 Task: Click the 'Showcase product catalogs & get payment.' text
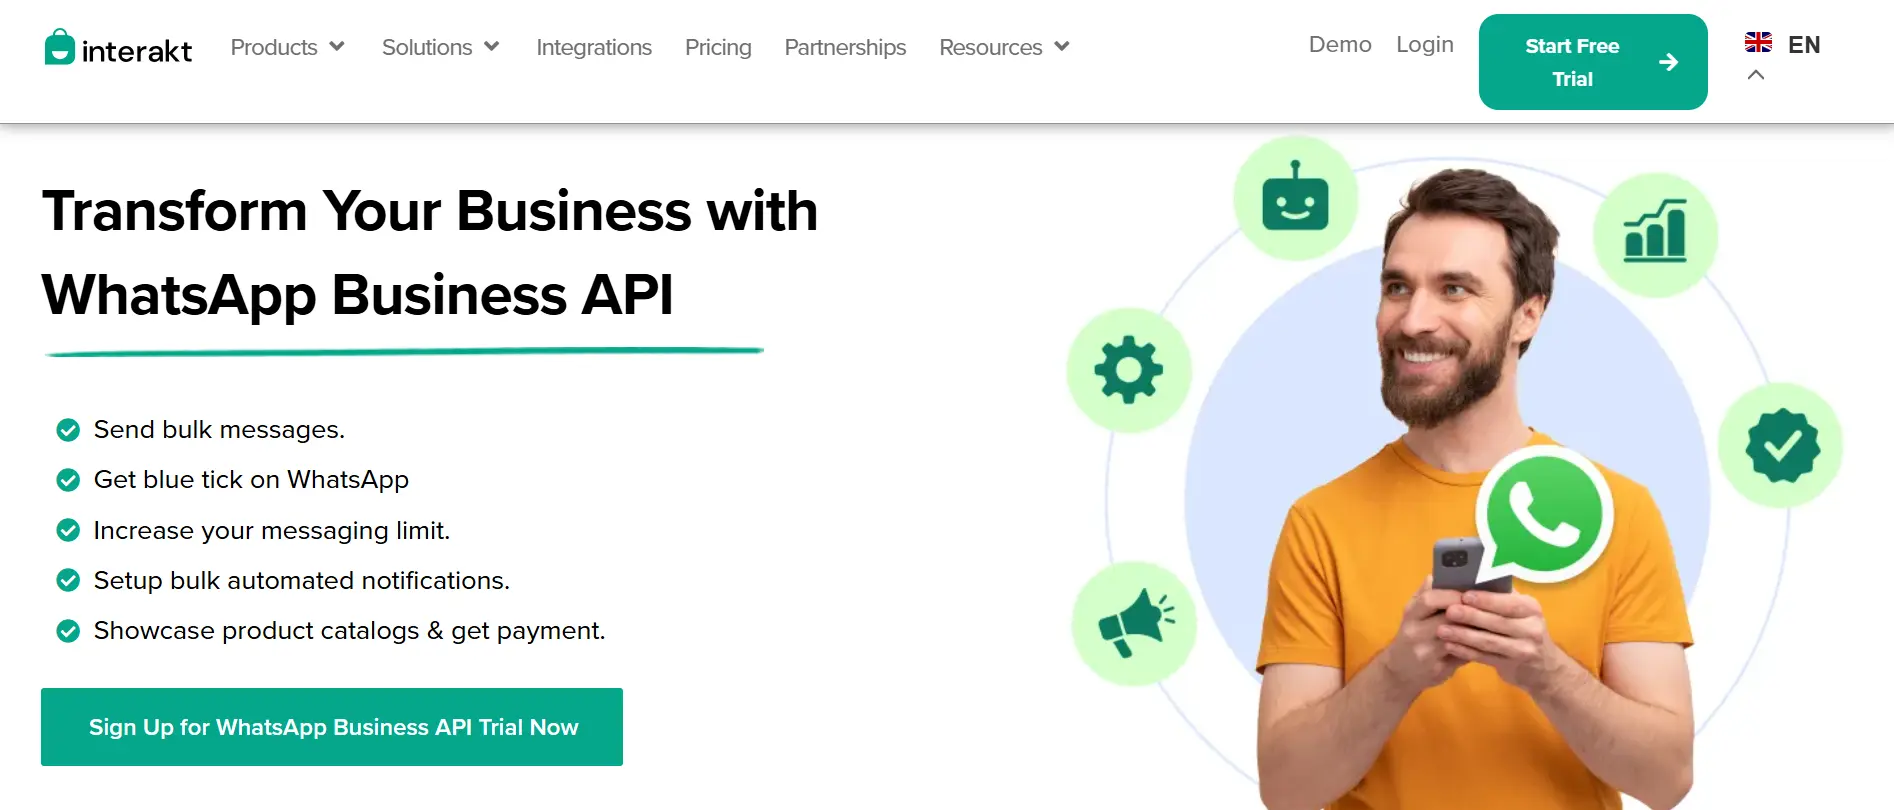(350, 631)
